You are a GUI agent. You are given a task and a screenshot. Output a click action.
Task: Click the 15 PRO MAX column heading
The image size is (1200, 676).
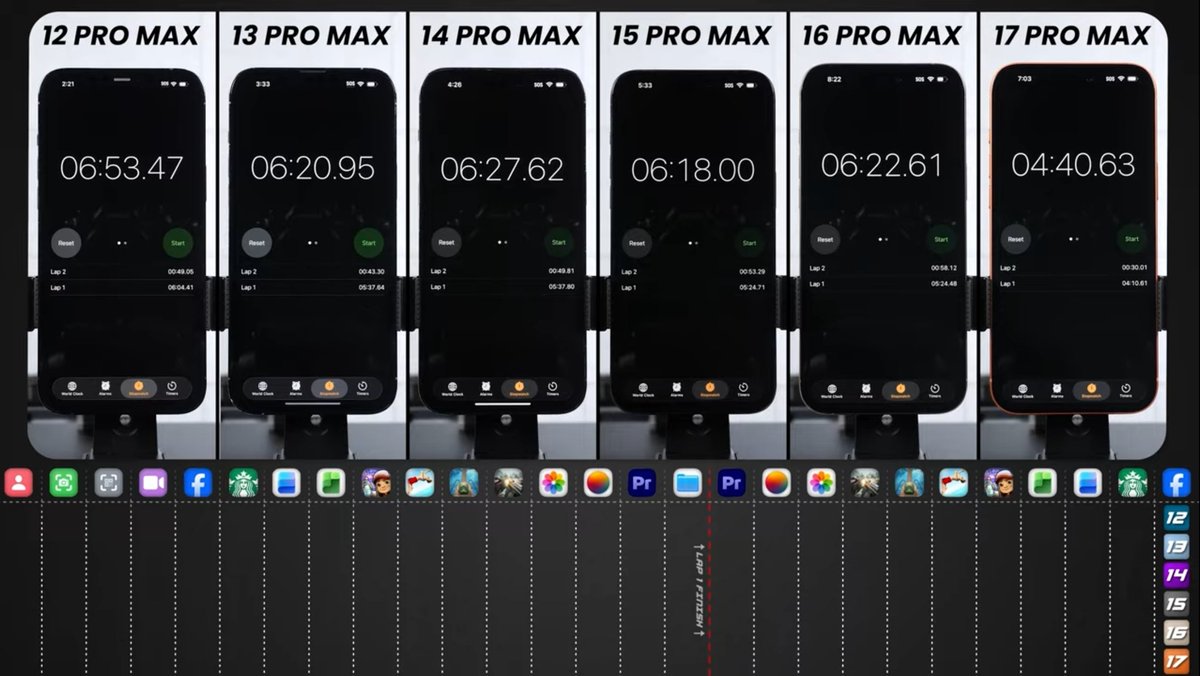pos(692,36)
